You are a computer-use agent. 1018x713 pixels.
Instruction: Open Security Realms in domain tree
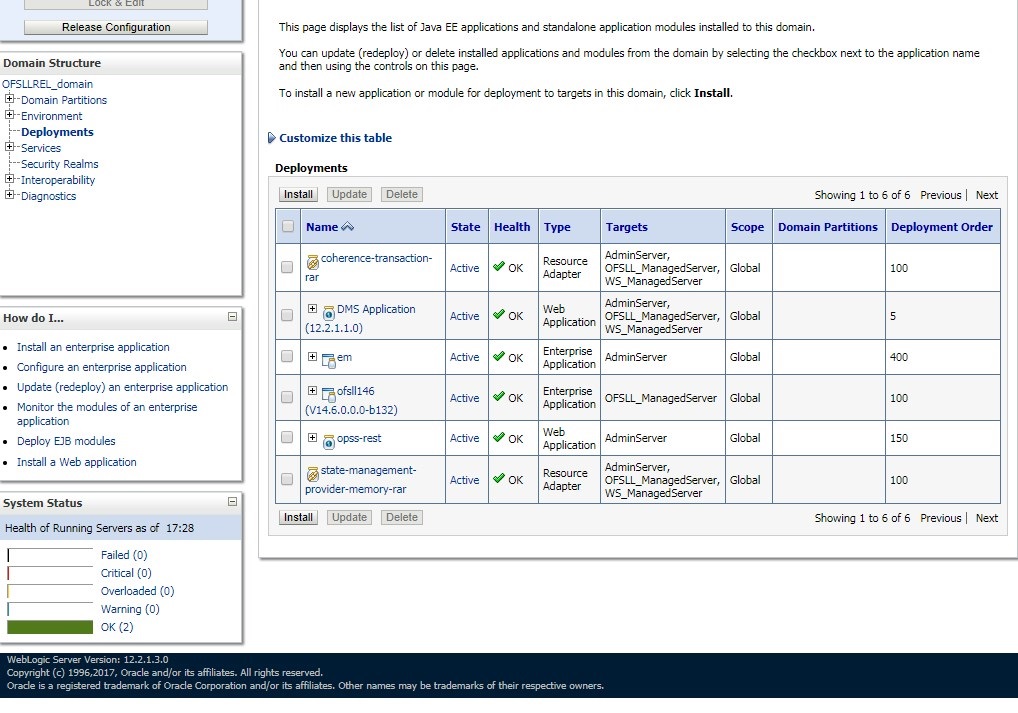pos(60,164)
